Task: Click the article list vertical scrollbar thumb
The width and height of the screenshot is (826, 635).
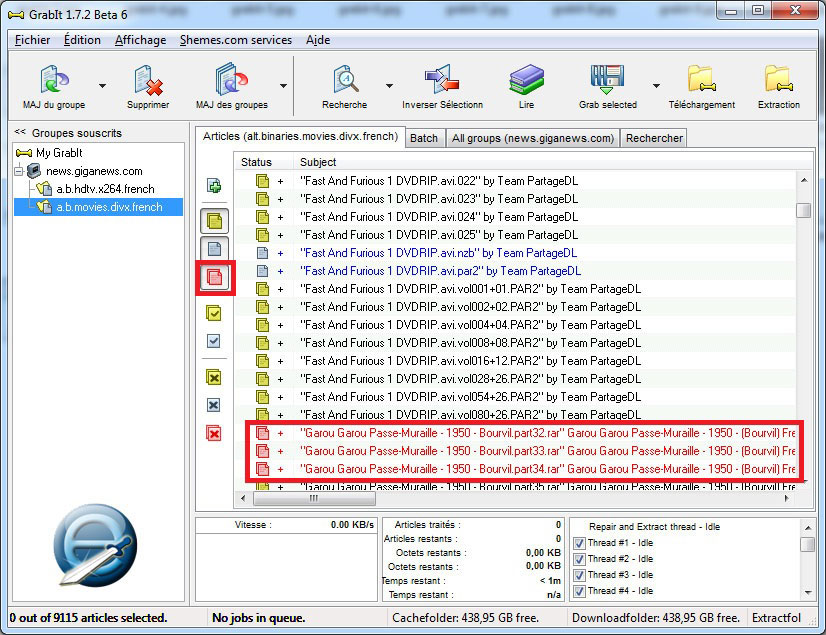Action: pos(803,210)
